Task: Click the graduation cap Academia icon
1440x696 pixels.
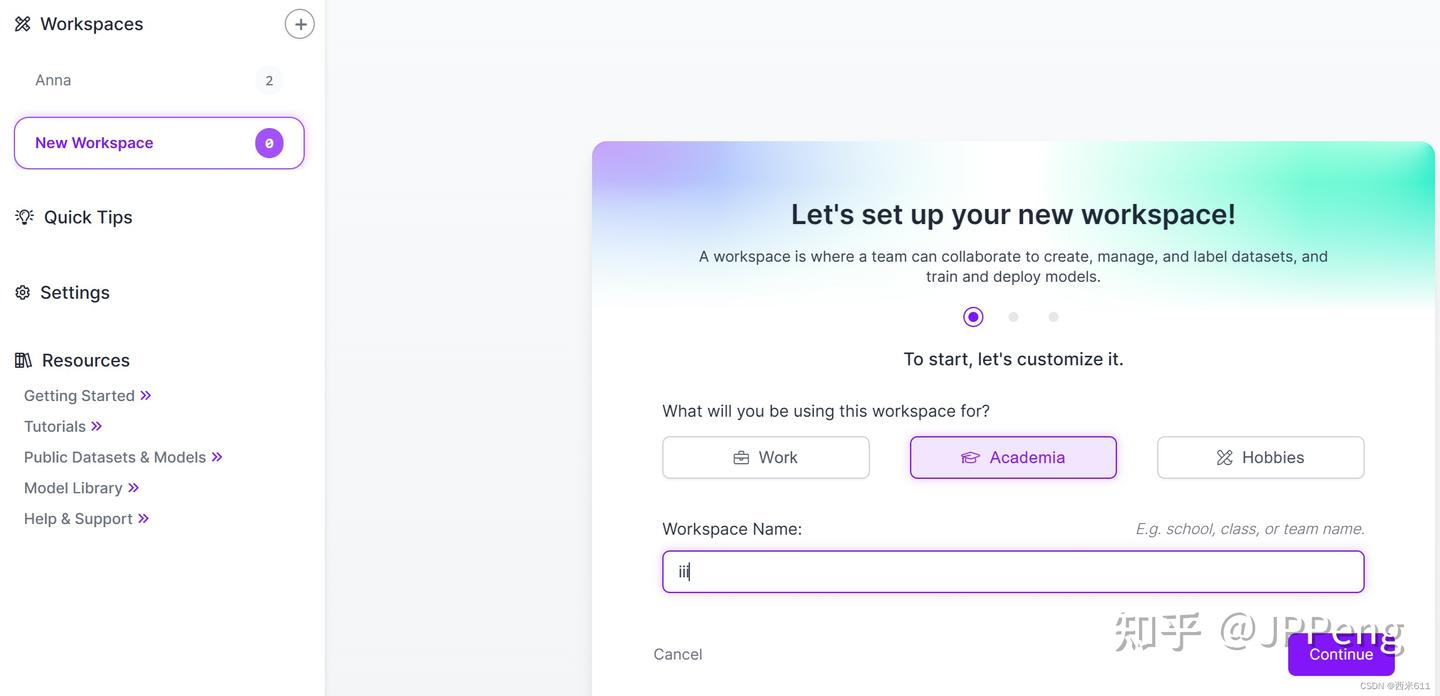Action: [x=970, y=458]
